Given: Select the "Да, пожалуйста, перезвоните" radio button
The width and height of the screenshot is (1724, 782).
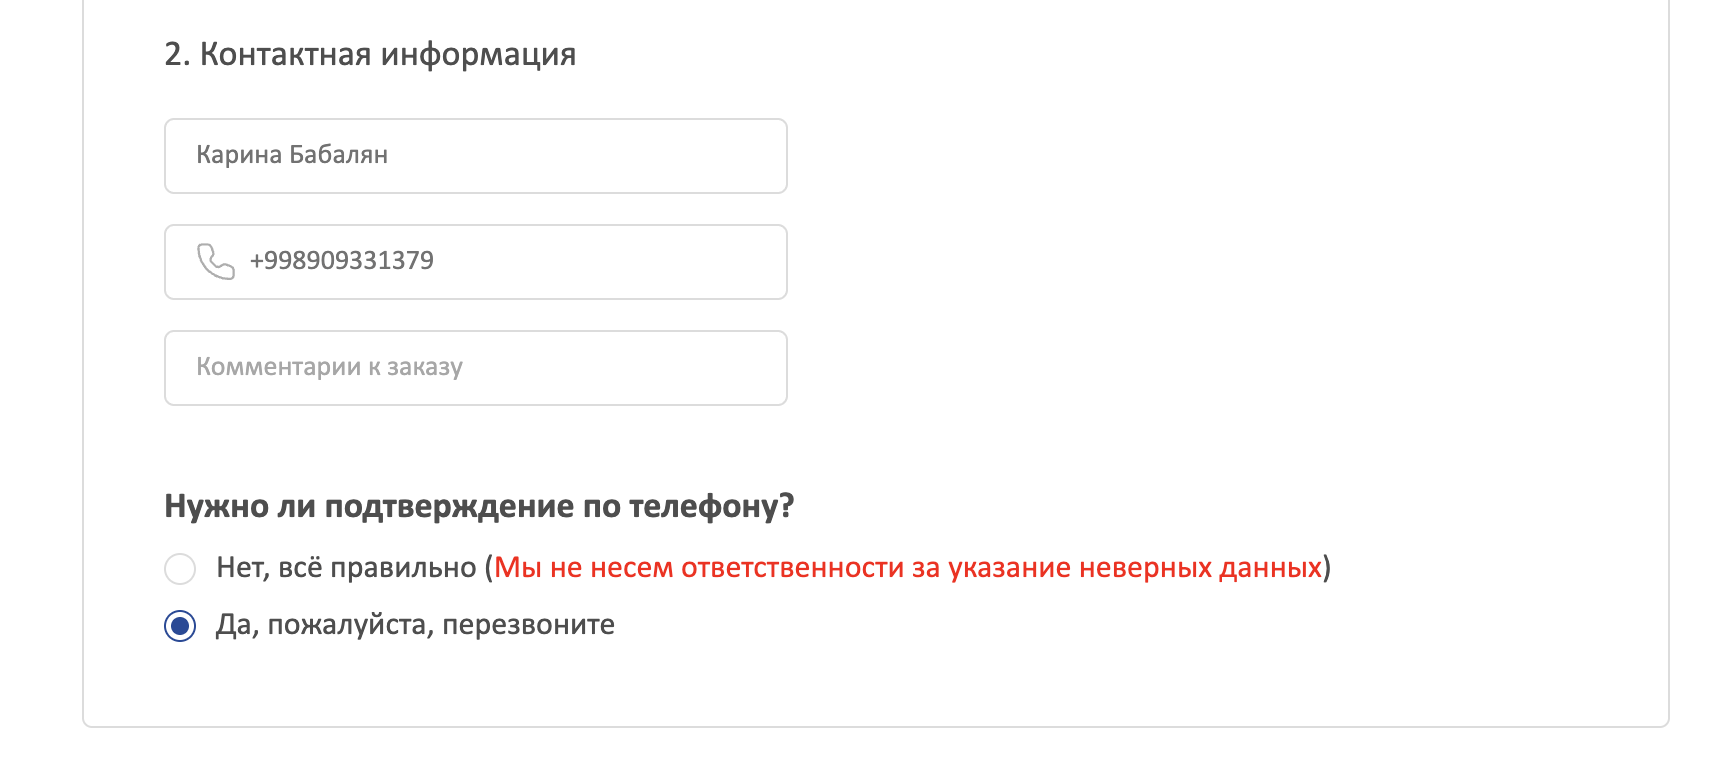Looking at the screenshot, I should 180,627.
